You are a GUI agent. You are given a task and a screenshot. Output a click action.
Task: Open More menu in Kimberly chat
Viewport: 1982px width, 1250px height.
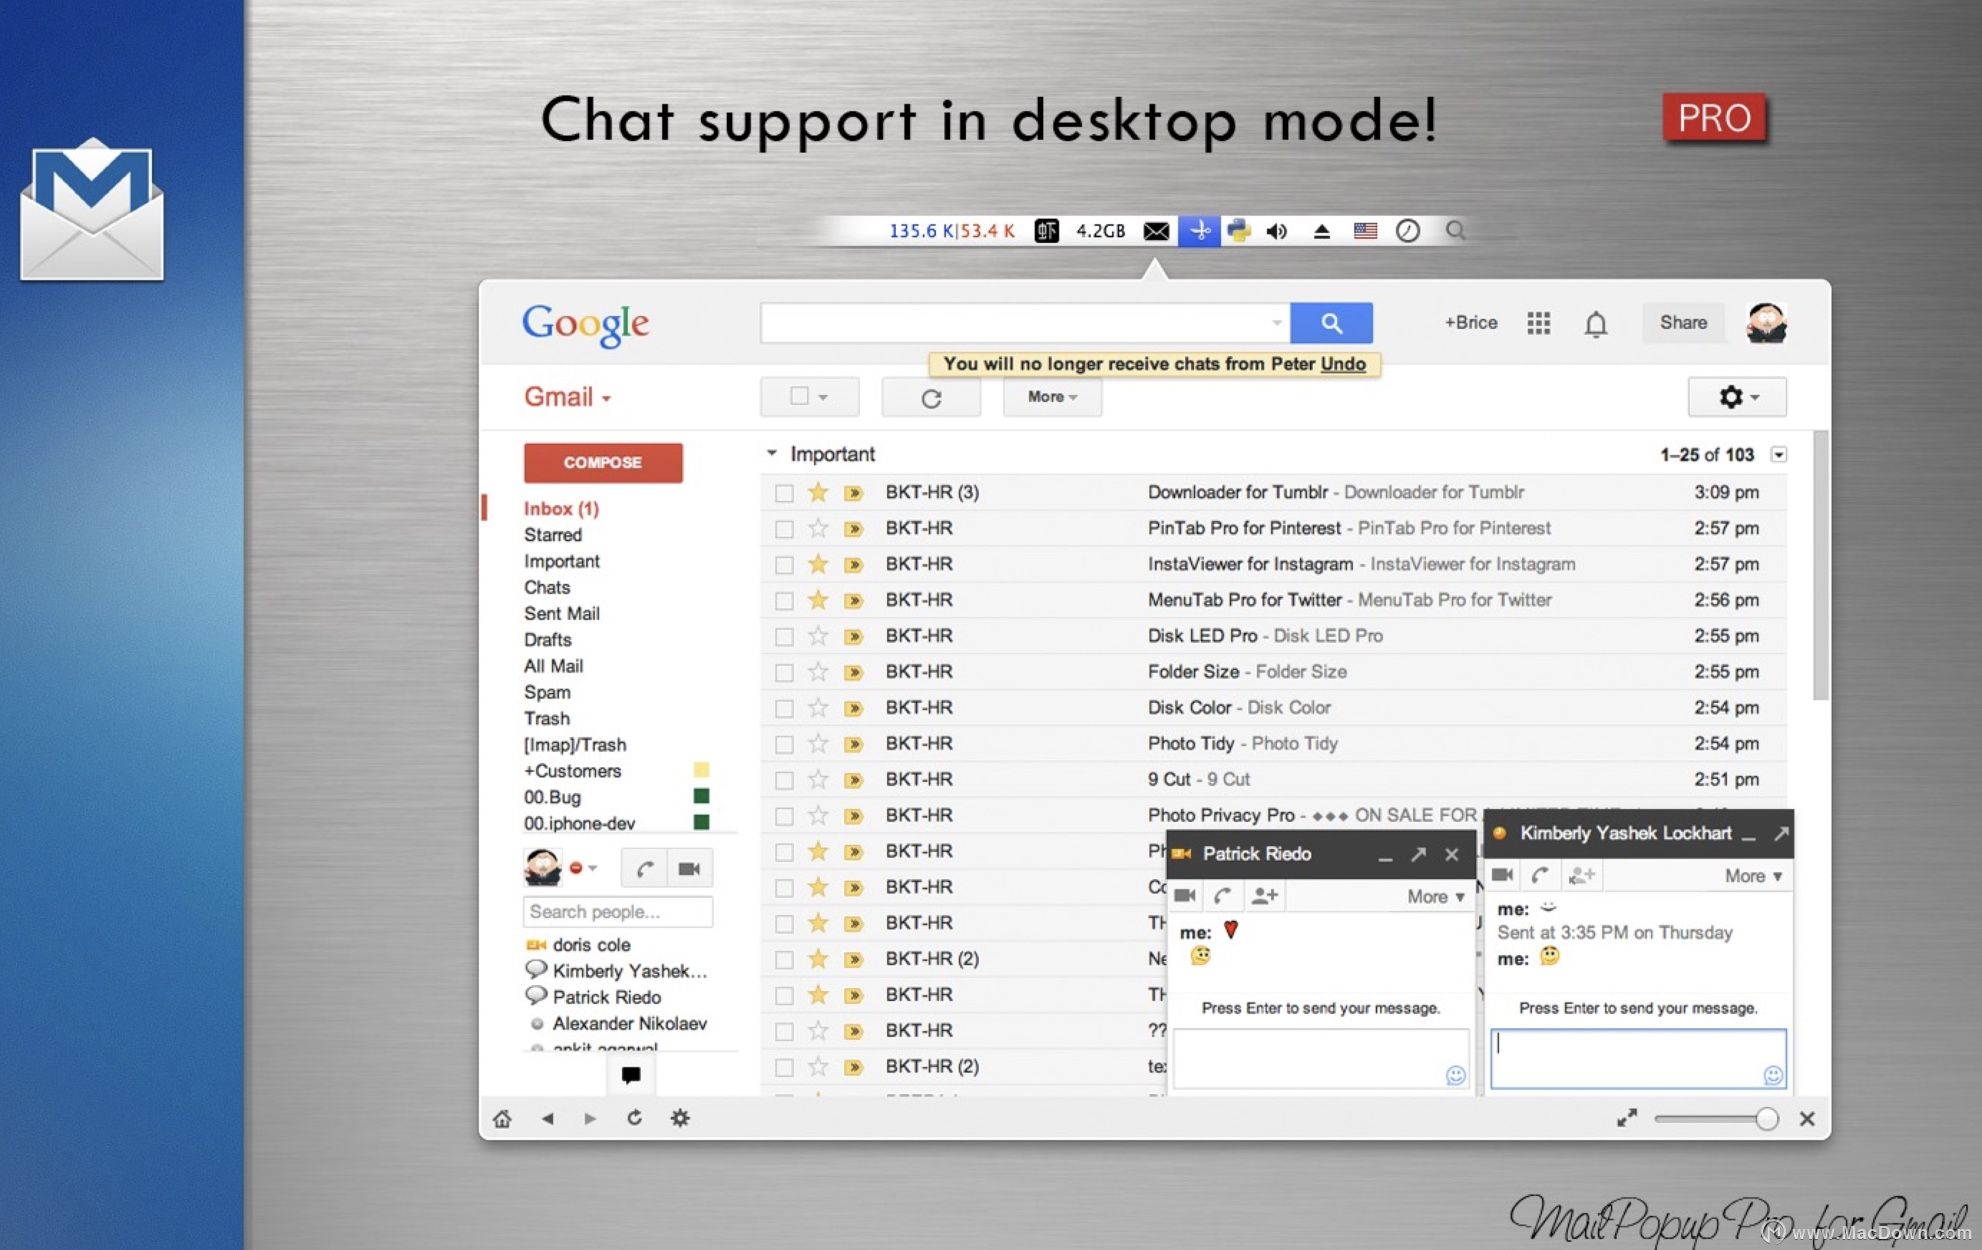(x=1753, y=876)
